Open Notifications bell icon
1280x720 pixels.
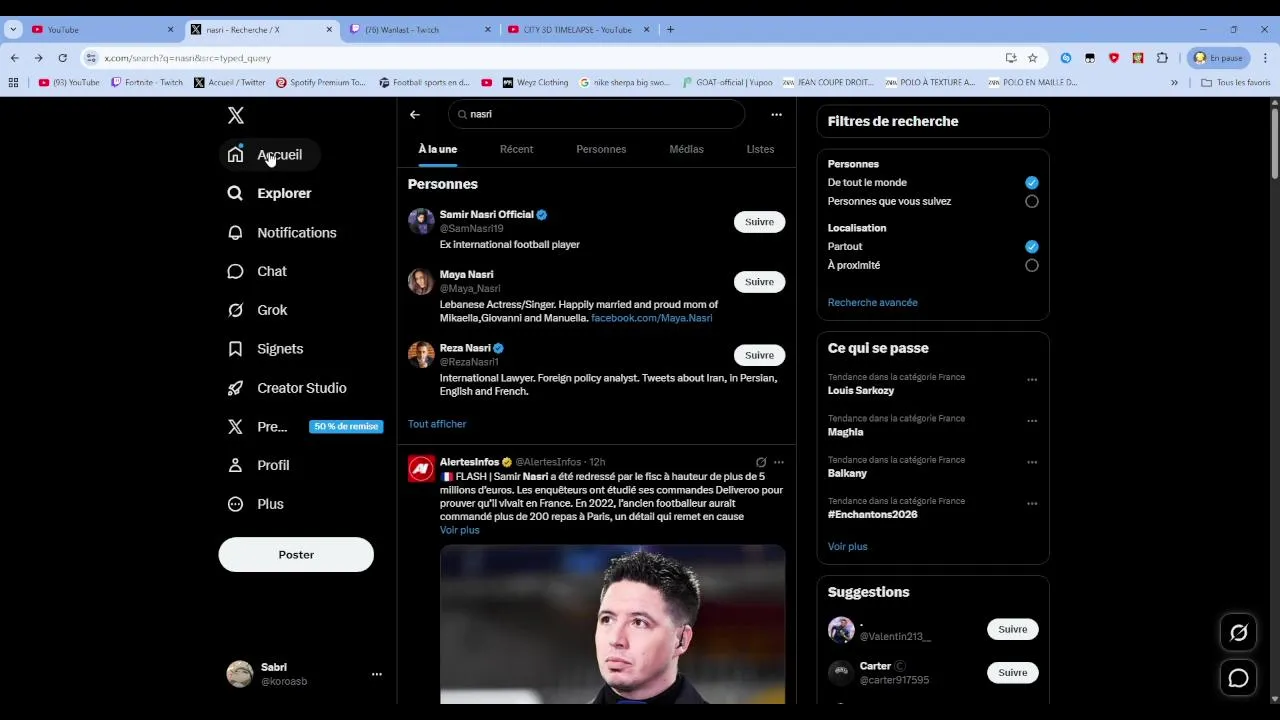click(x=235, y=232)
